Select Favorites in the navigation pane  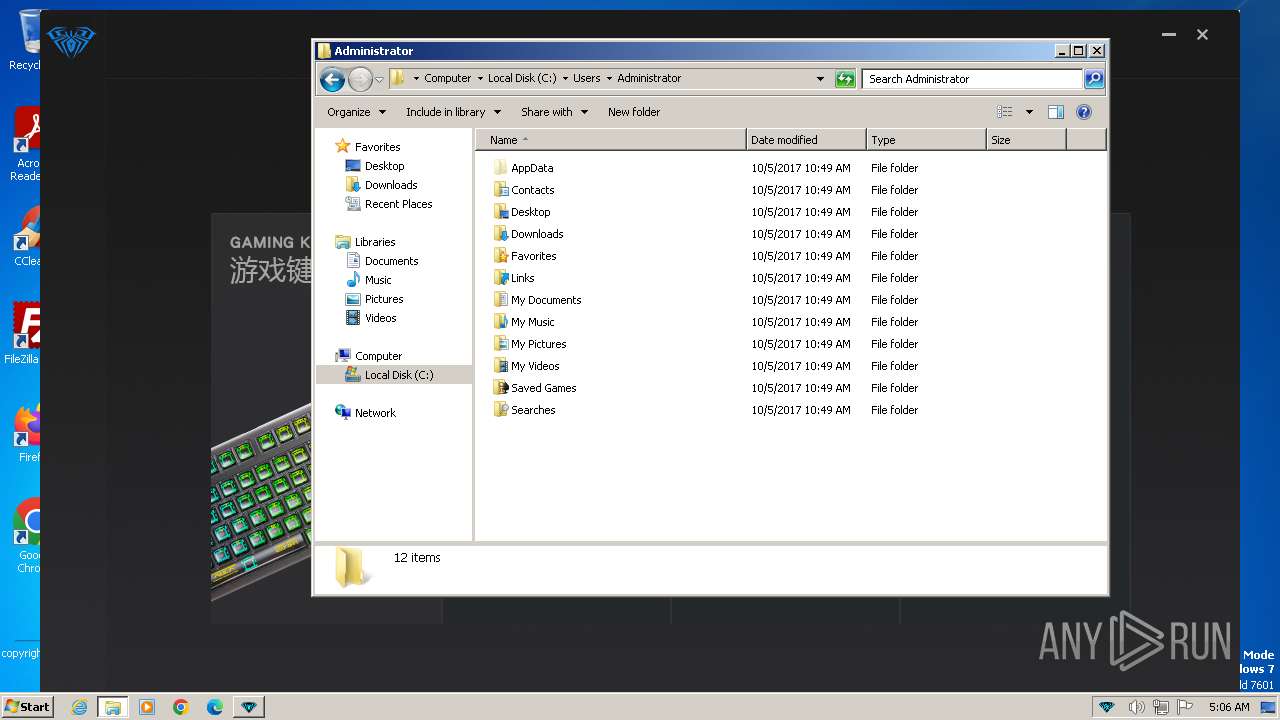(368, 147)
